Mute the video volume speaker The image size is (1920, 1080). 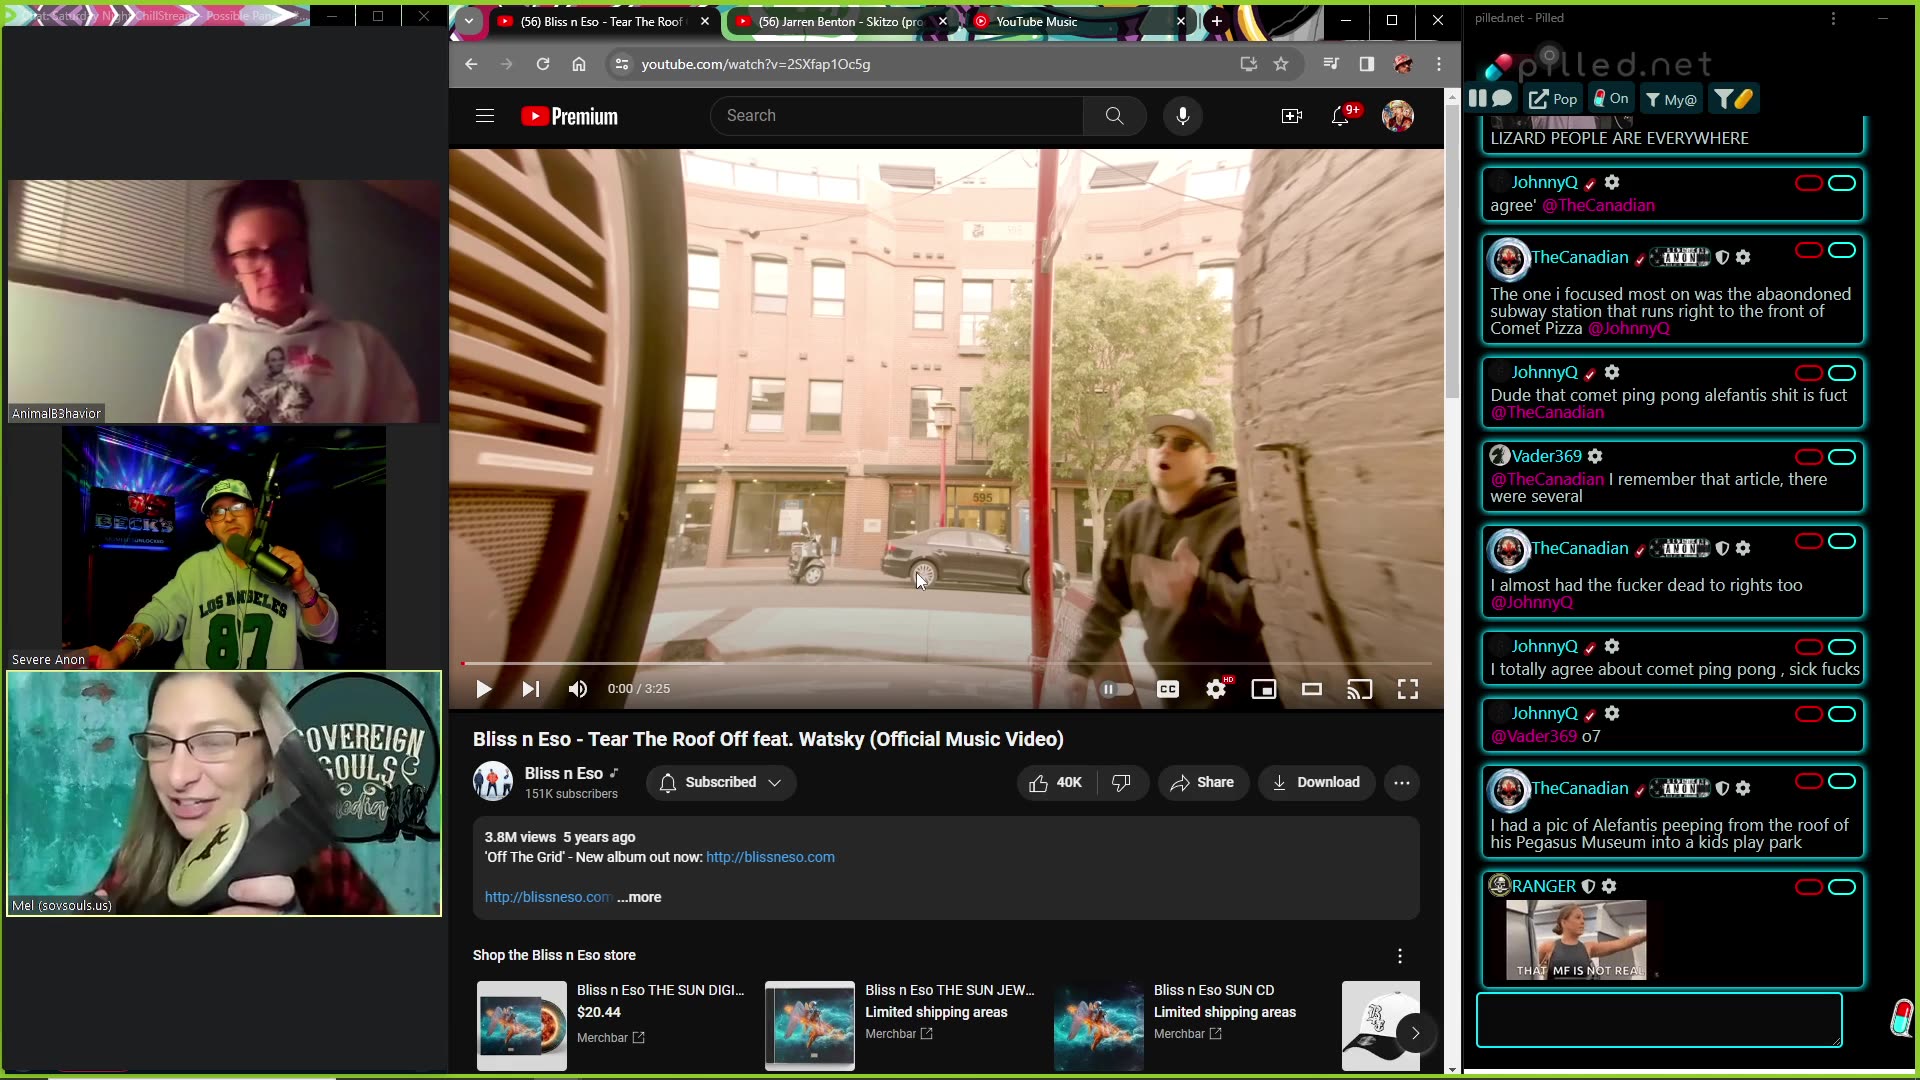click(577, 689)
